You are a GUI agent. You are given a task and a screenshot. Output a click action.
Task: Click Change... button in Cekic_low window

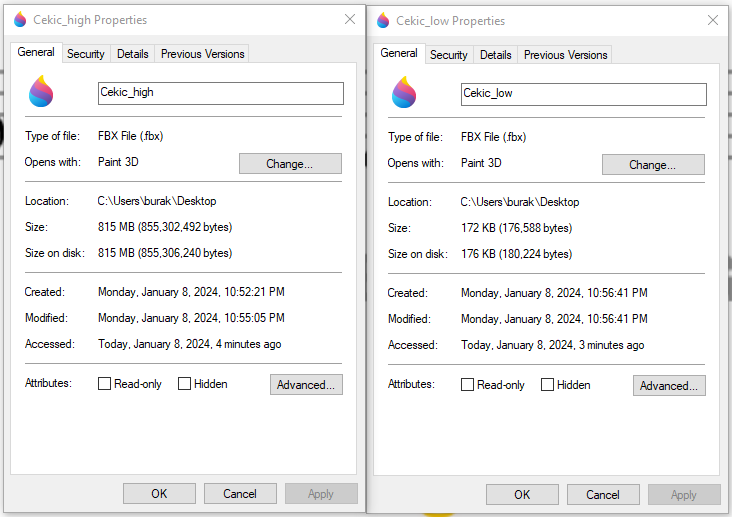click(x=653, y=165)
